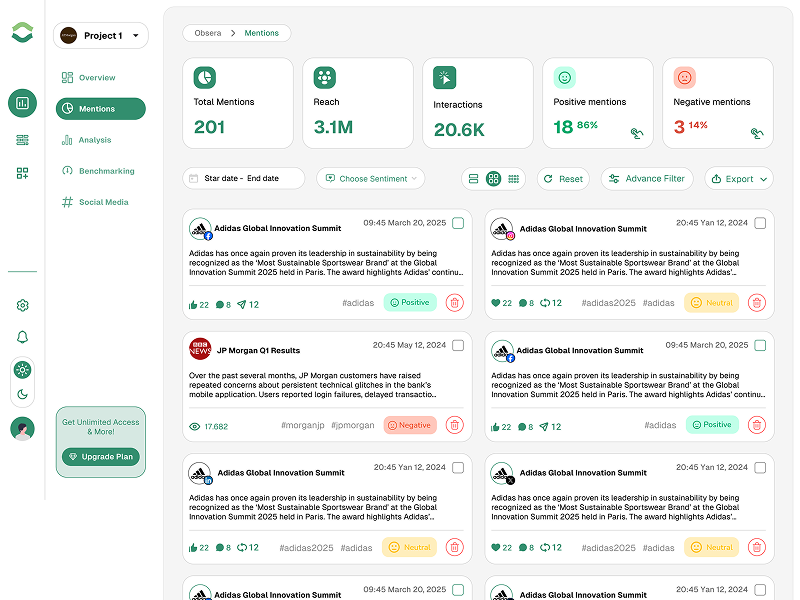Check the bottom-left partially visible card checkbox
Viewport: 800px width, 600px height.
(458, 590)
